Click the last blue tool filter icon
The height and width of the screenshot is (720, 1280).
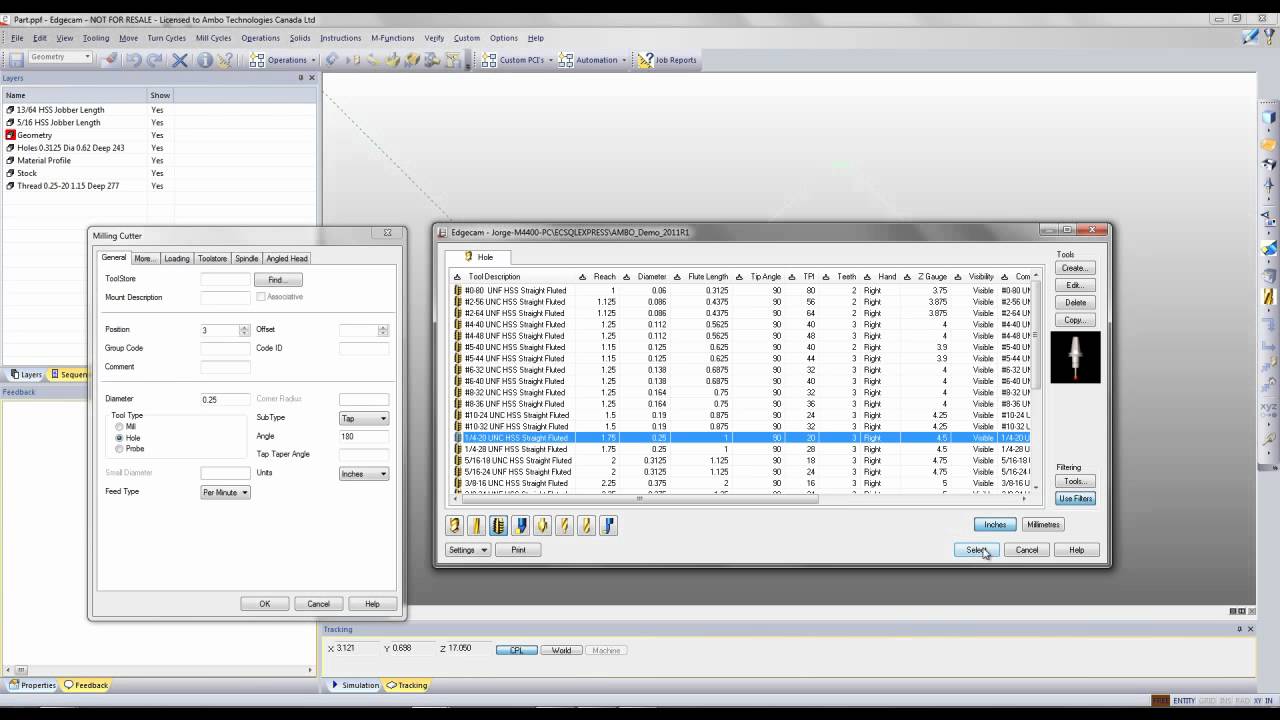[608, 525]
